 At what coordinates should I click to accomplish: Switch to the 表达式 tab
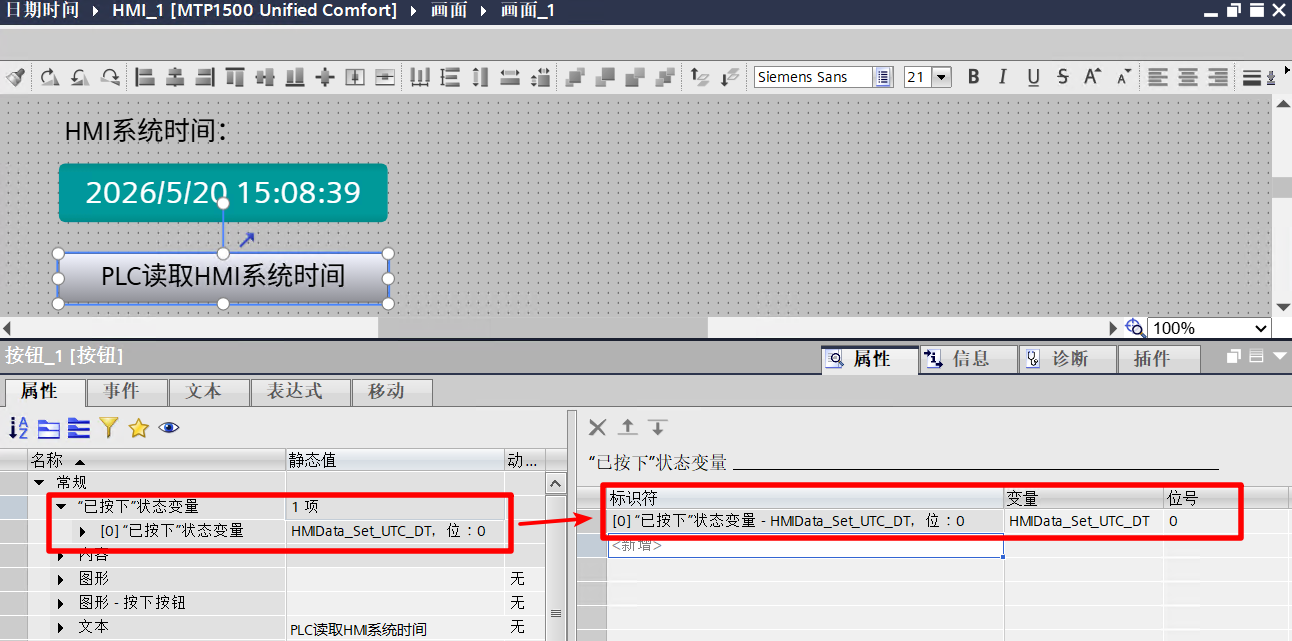tap(294, 391)
